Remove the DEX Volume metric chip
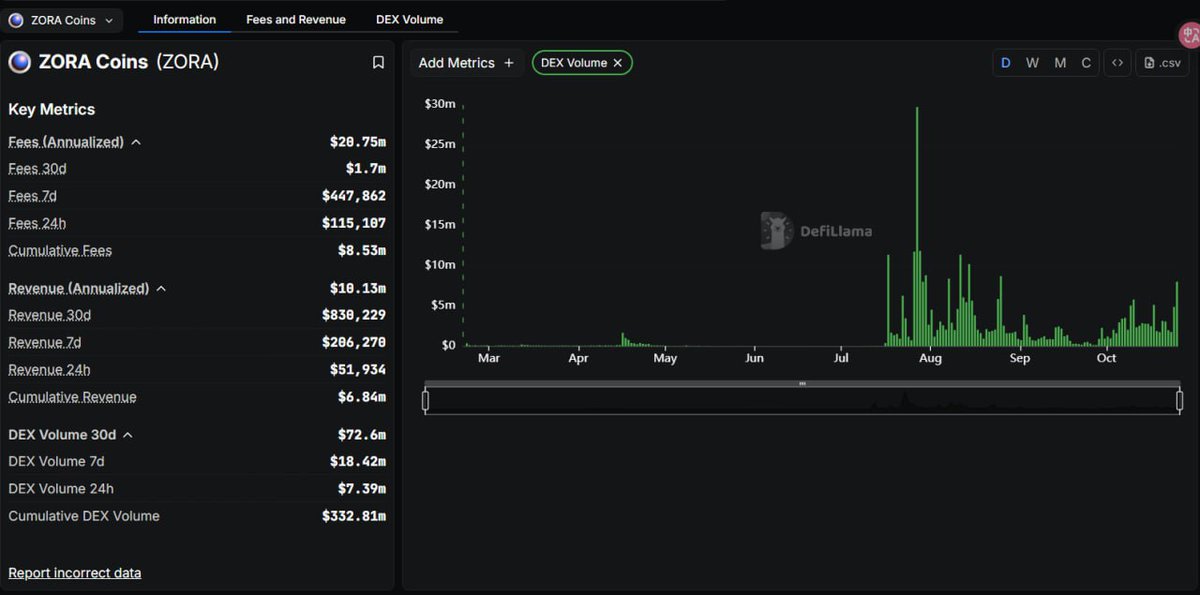Image resolution: width=1200 pixels, height=595 pixels. 617,63
